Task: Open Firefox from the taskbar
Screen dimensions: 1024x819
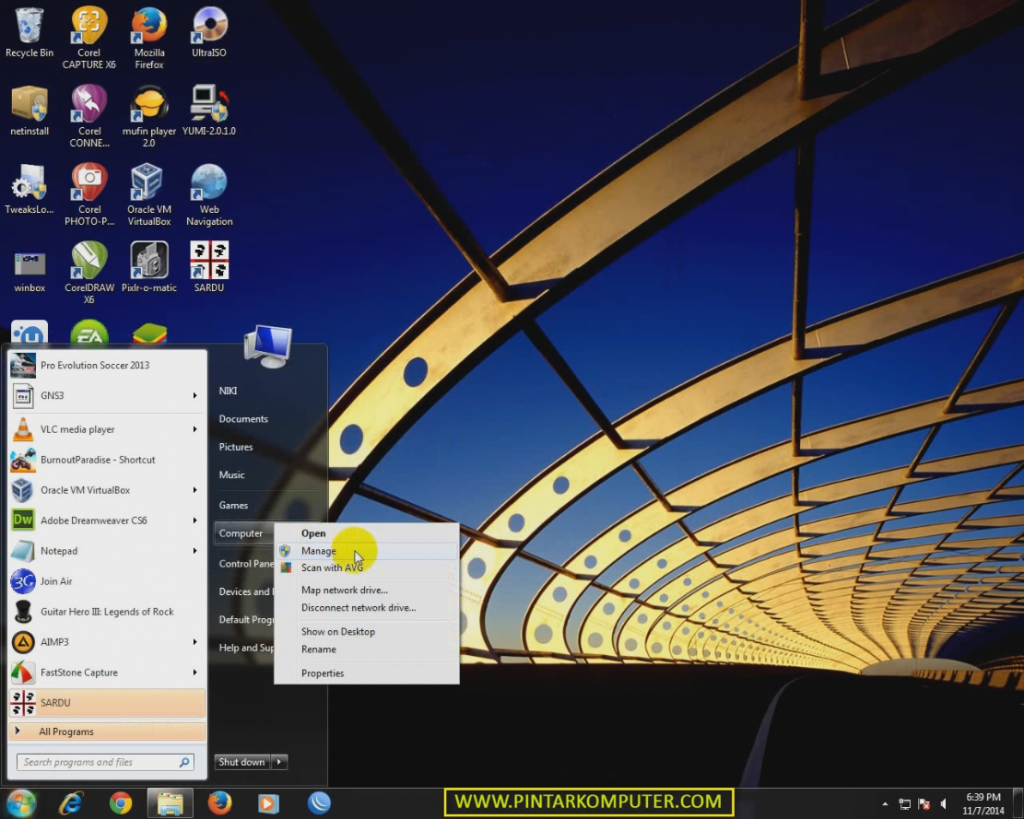Action: (219, 803)
